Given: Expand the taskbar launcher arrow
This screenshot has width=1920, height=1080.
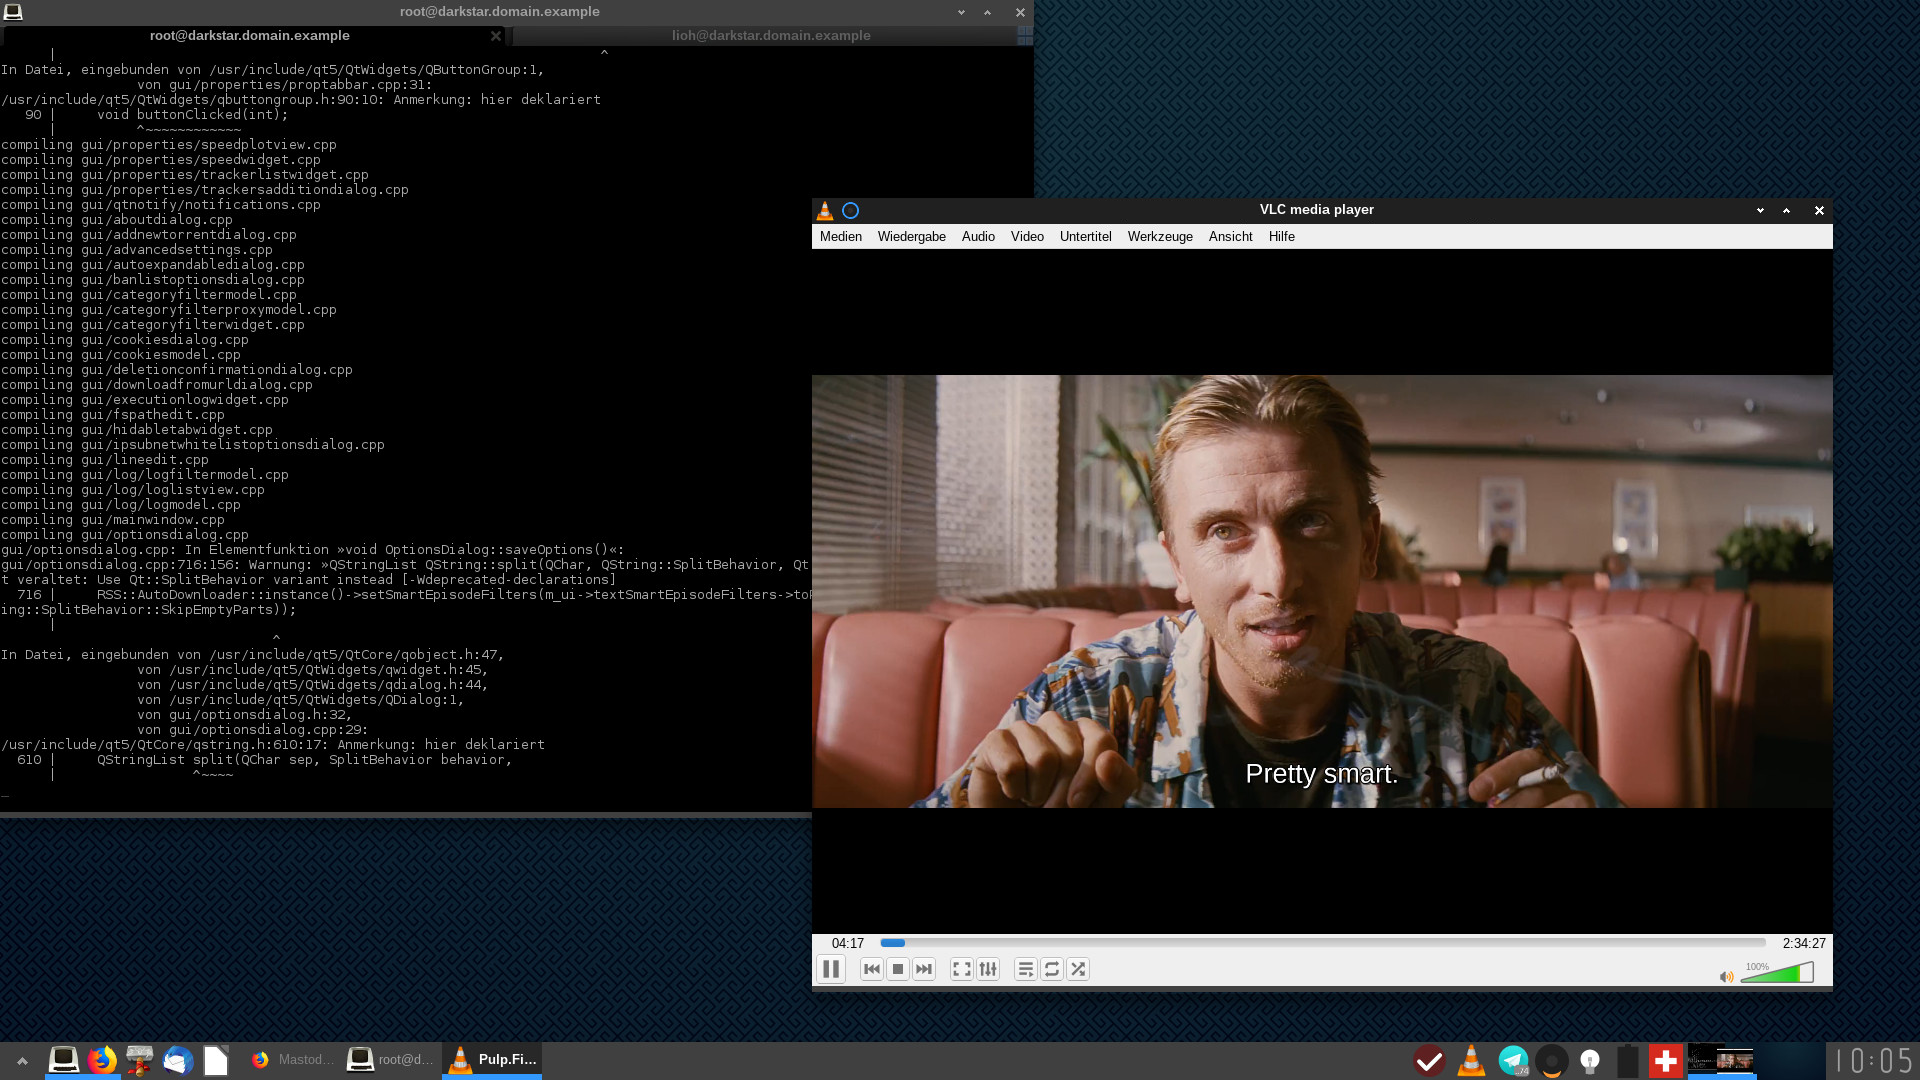Looking at the screenshot, I should pyautogui.click(x=22, y=1061).
